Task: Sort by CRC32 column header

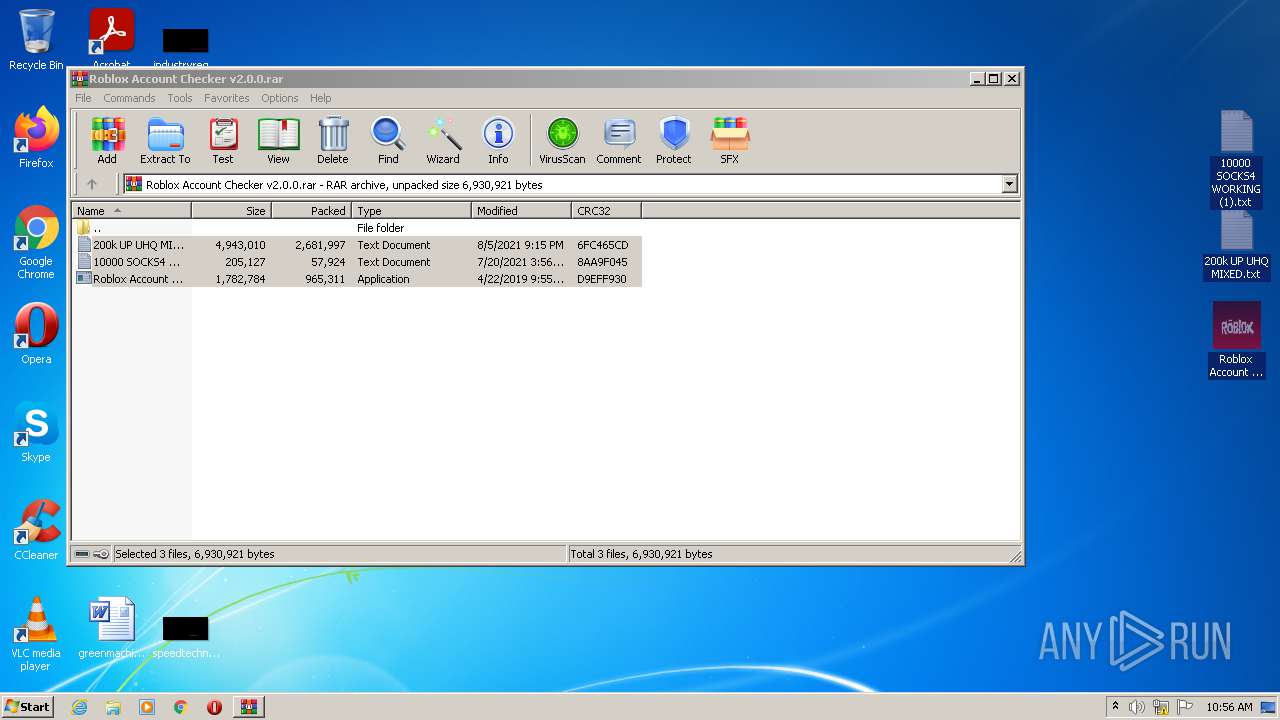Action: tap(606, 211)
